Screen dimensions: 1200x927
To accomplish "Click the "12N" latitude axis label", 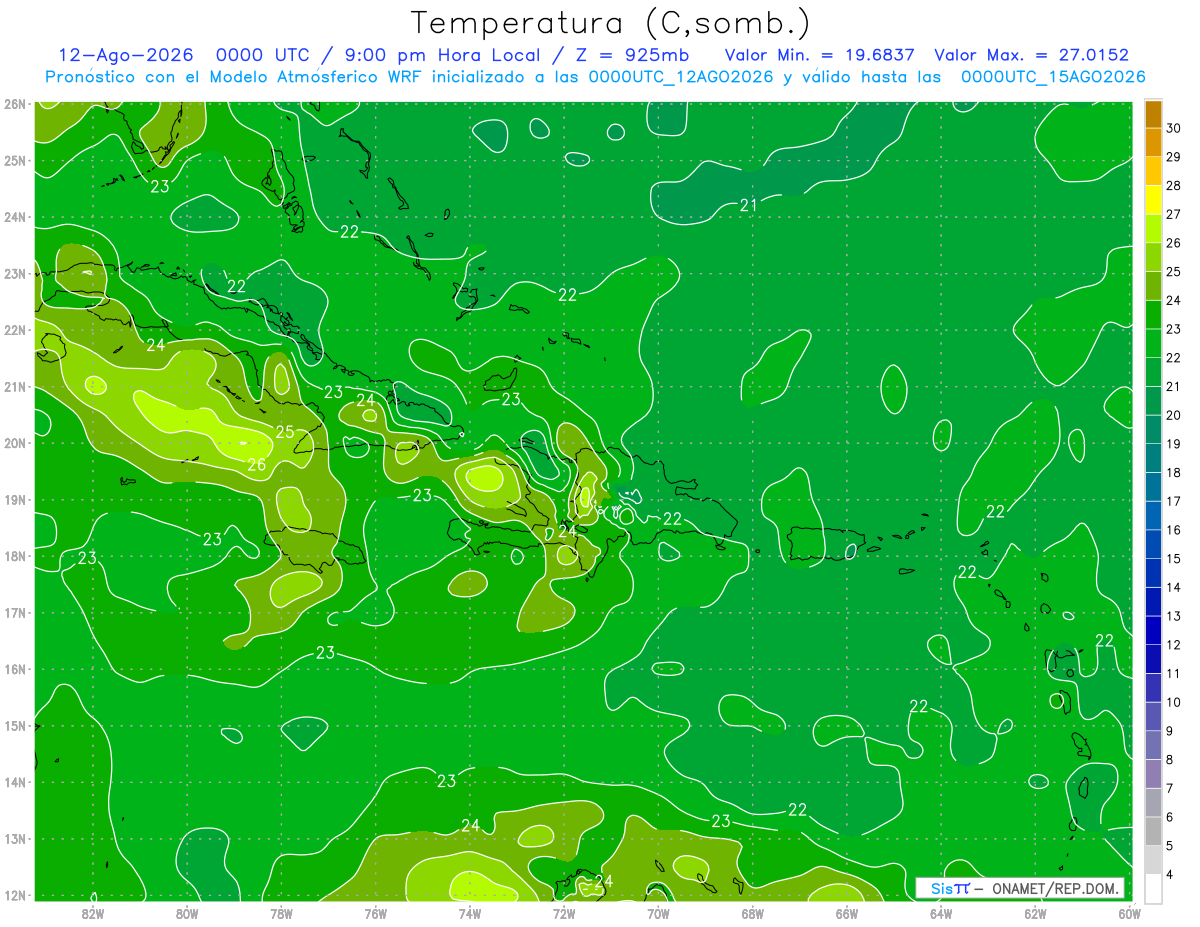I will coord(15,895).
